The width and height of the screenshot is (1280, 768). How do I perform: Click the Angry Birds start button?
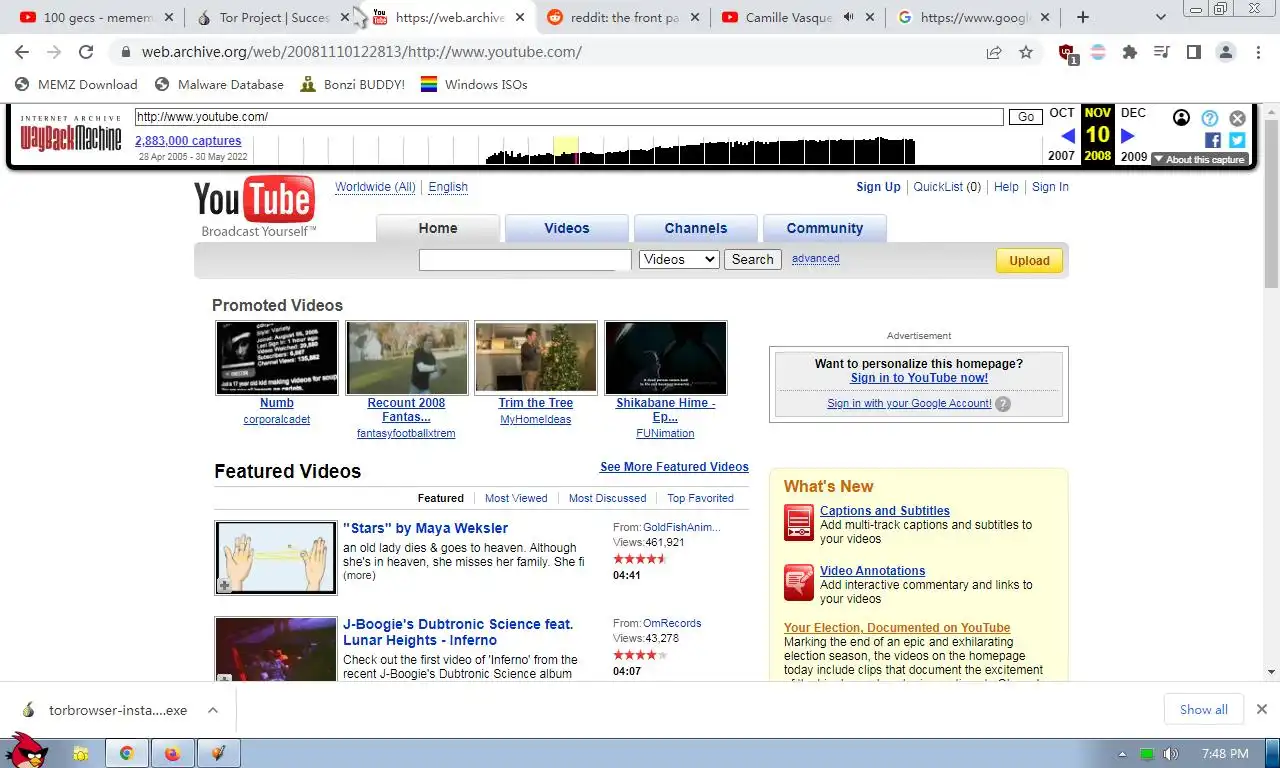tap(26, 749)
